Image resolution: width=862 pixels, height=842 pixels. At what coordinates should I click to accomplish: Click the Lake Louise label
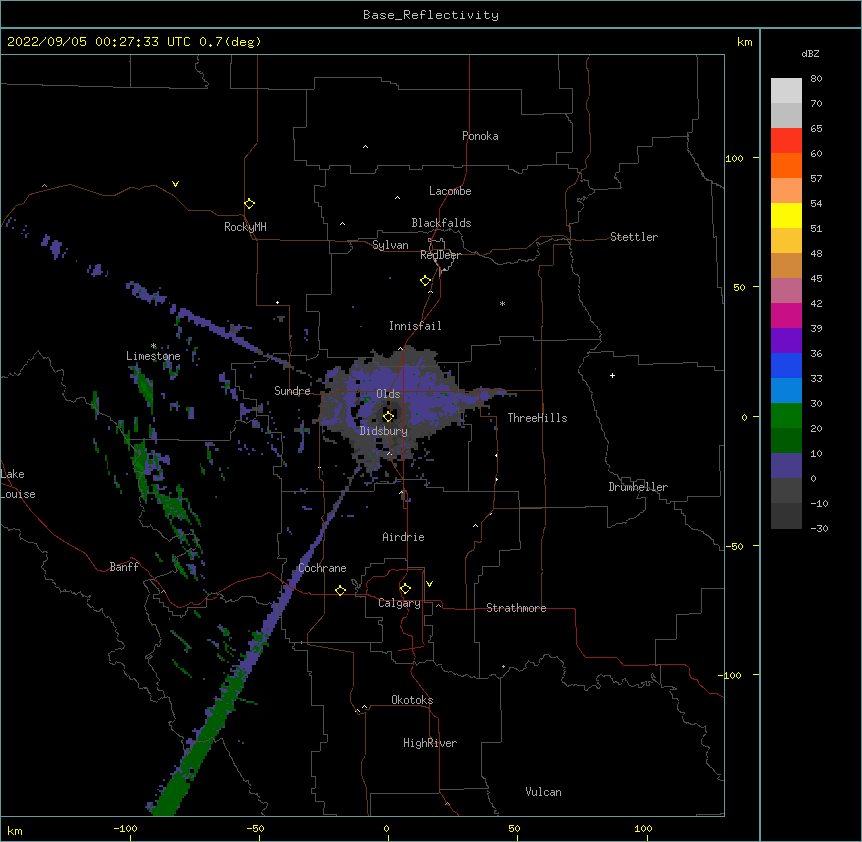(x=18, y=484)
